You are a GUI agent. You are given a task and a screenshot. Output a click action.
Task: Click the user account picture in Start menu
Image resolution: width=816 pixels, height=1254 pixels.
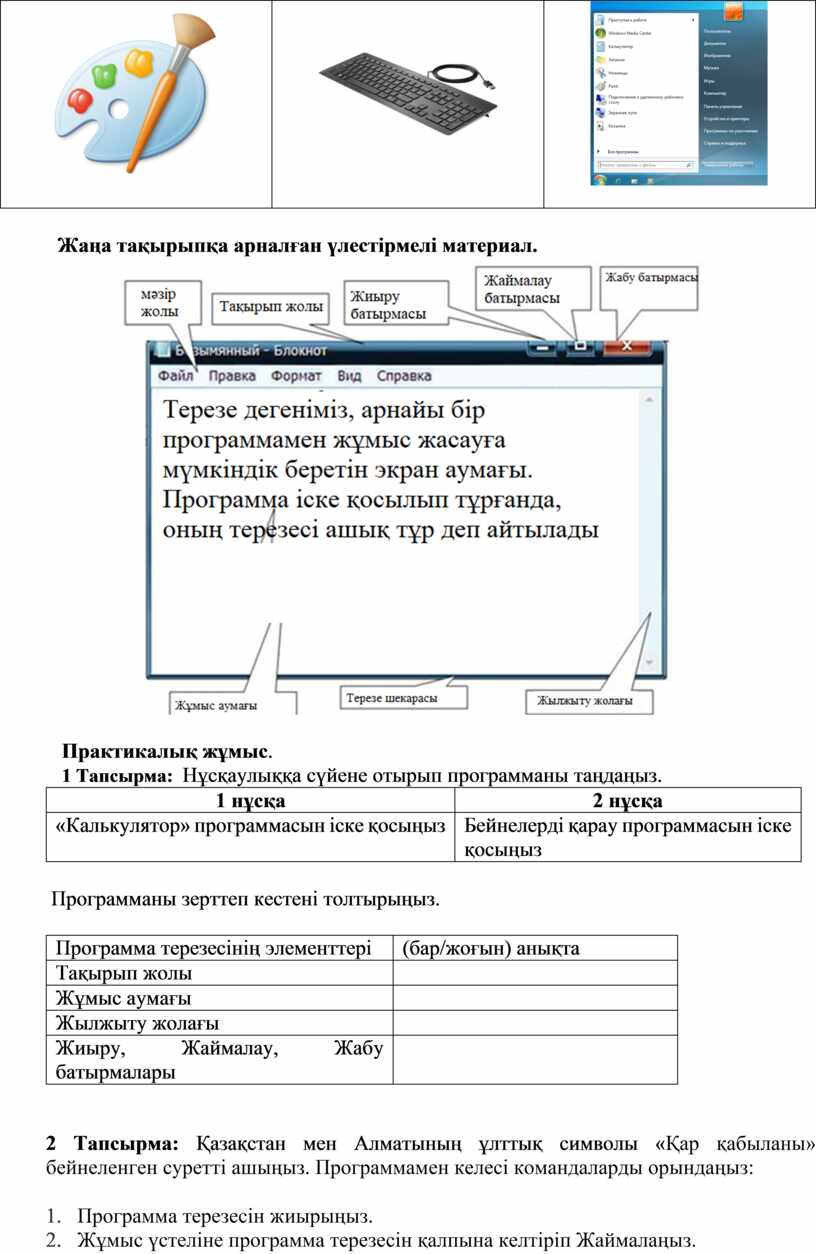click(x=735, y=9)
